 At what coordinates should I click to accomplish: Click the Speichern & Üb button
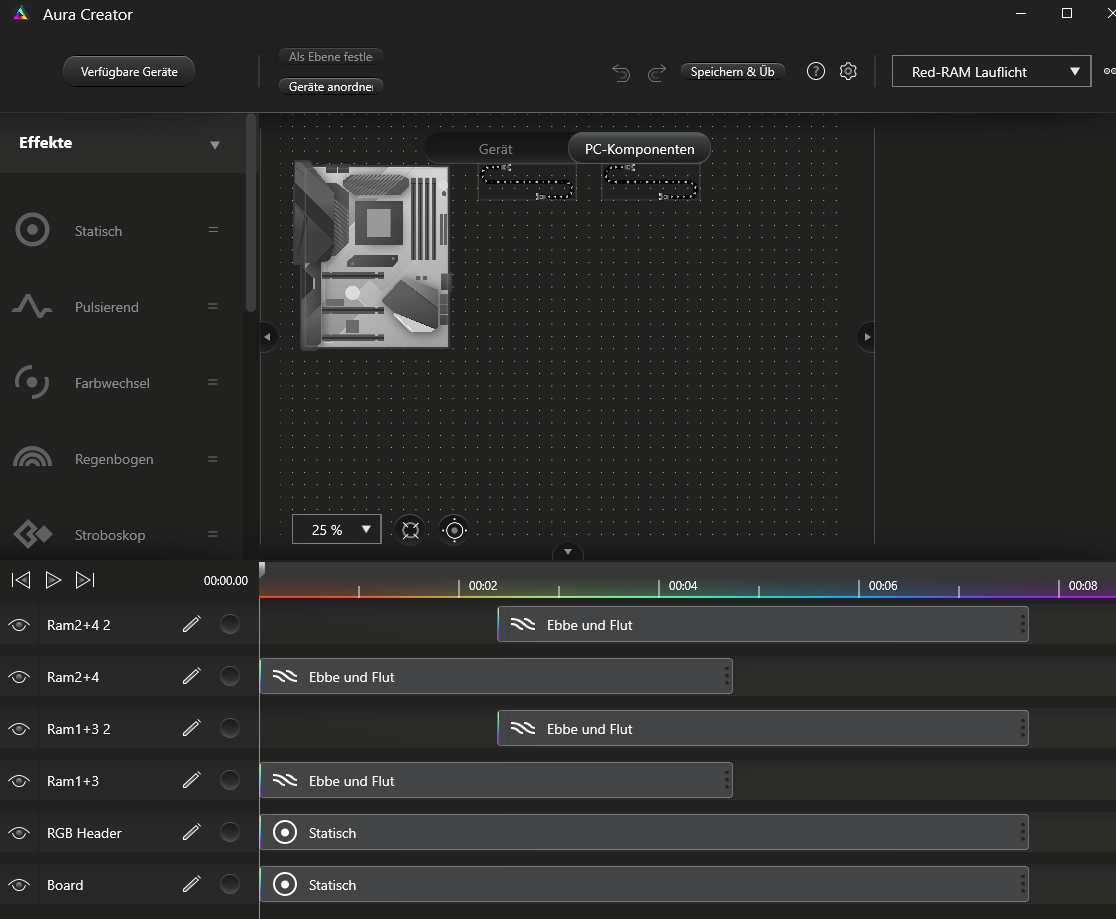click(x=732, y=72)
